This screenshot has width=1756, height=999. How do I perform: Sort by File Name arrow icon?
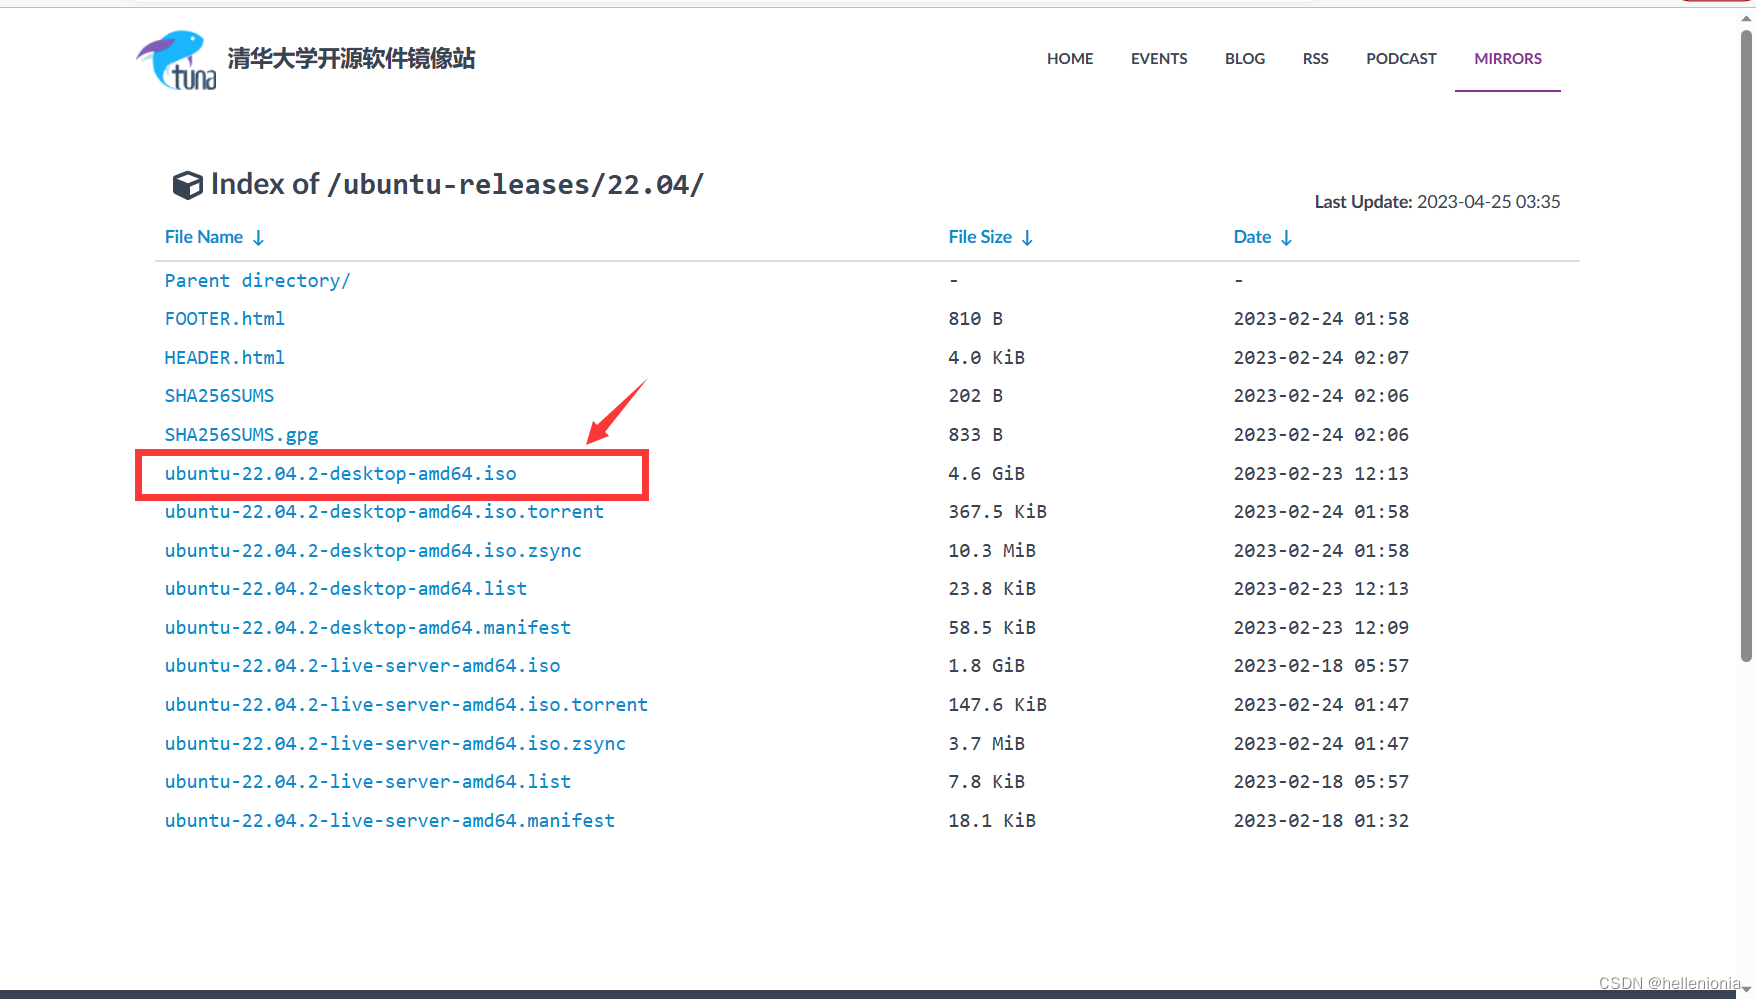(x=258, y=238)
